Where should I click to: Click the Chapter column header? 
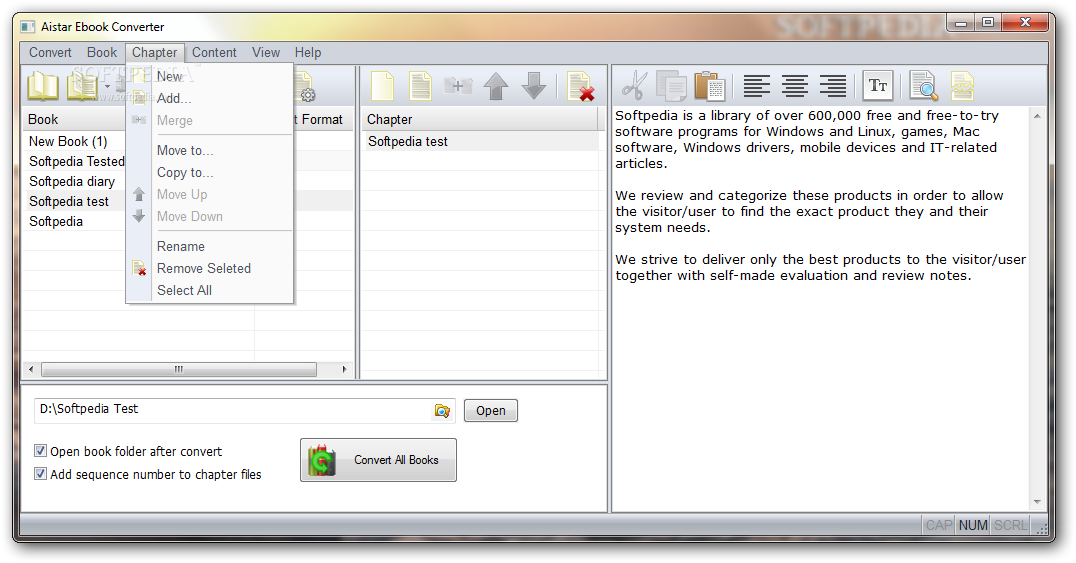[x=480, y=119]
